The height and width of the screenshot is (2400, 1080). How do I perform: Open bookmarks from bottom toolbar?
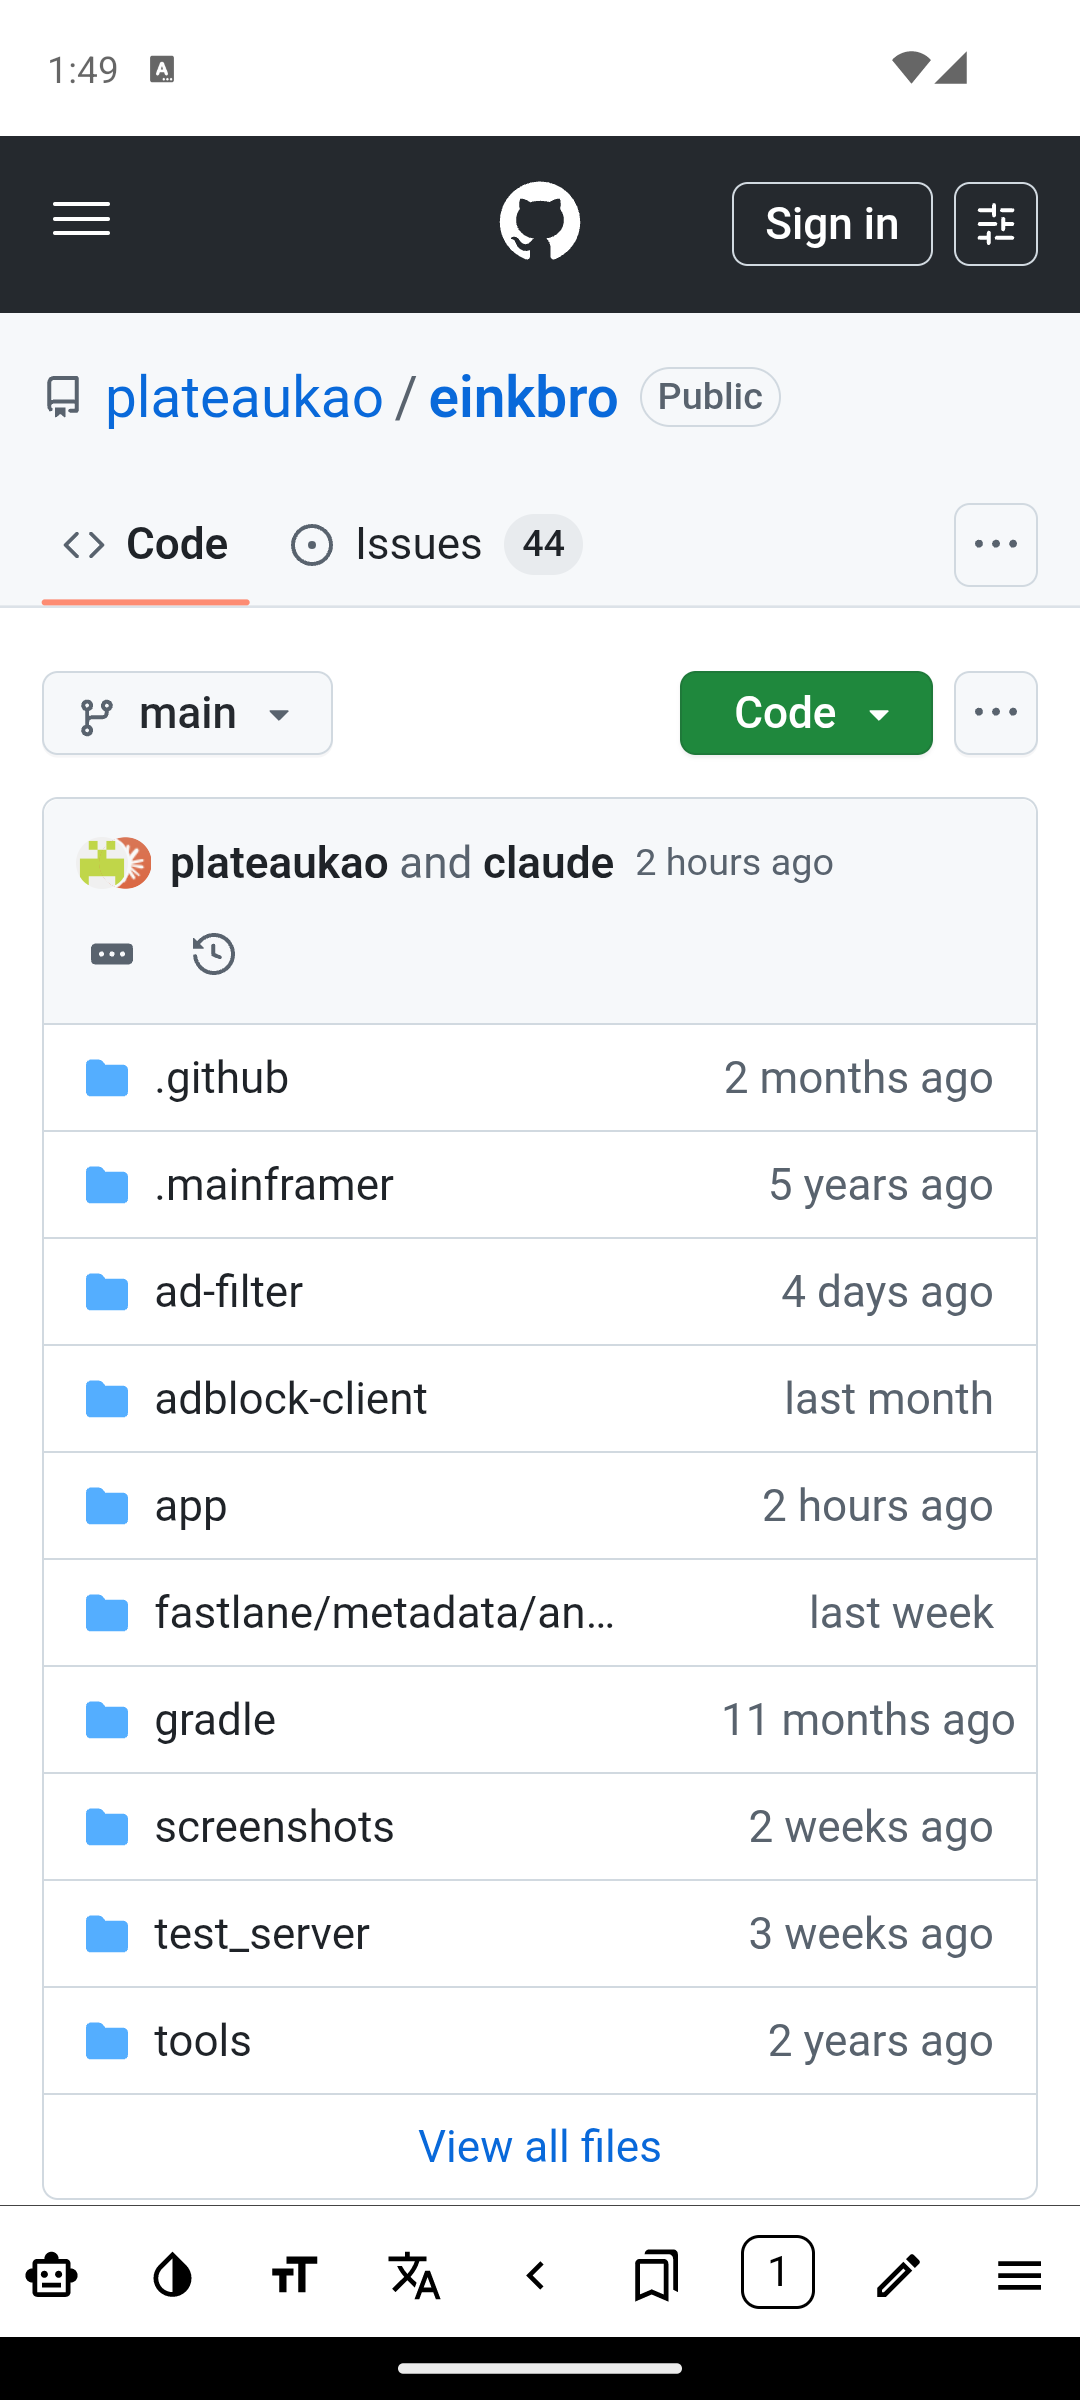[656, 2276]
